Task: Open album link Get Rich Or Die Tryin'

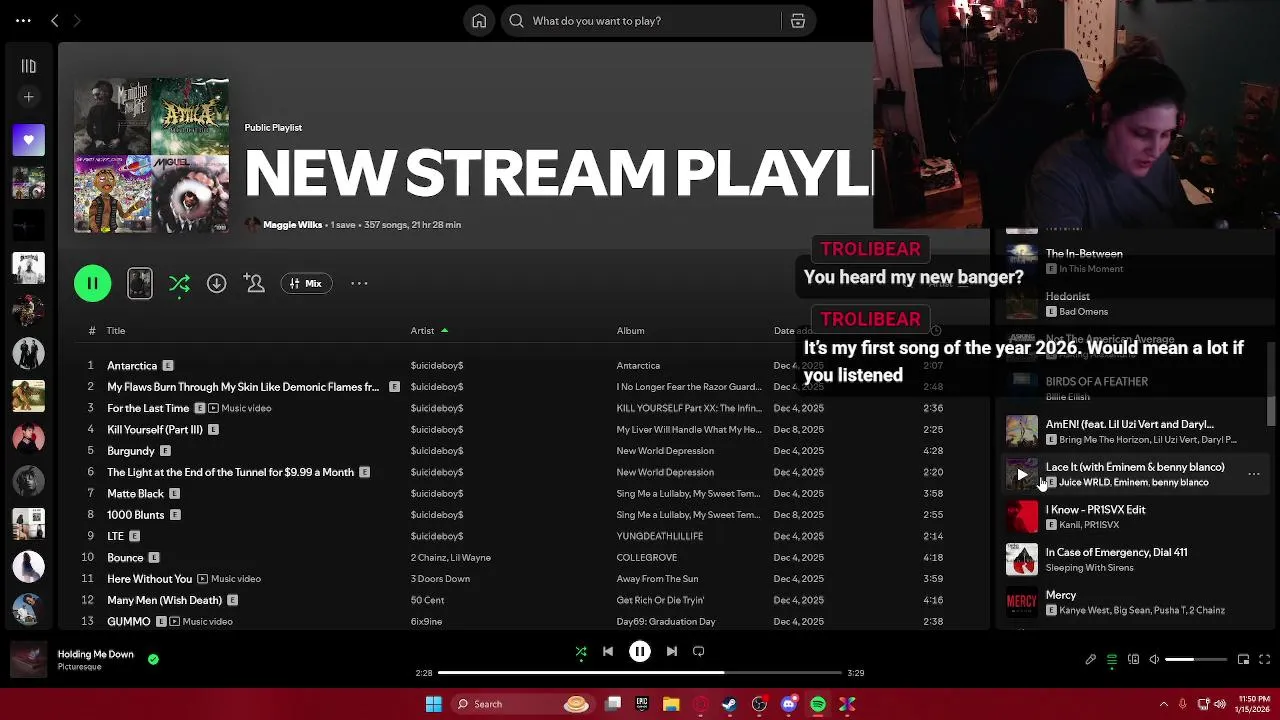Action: 660,600
